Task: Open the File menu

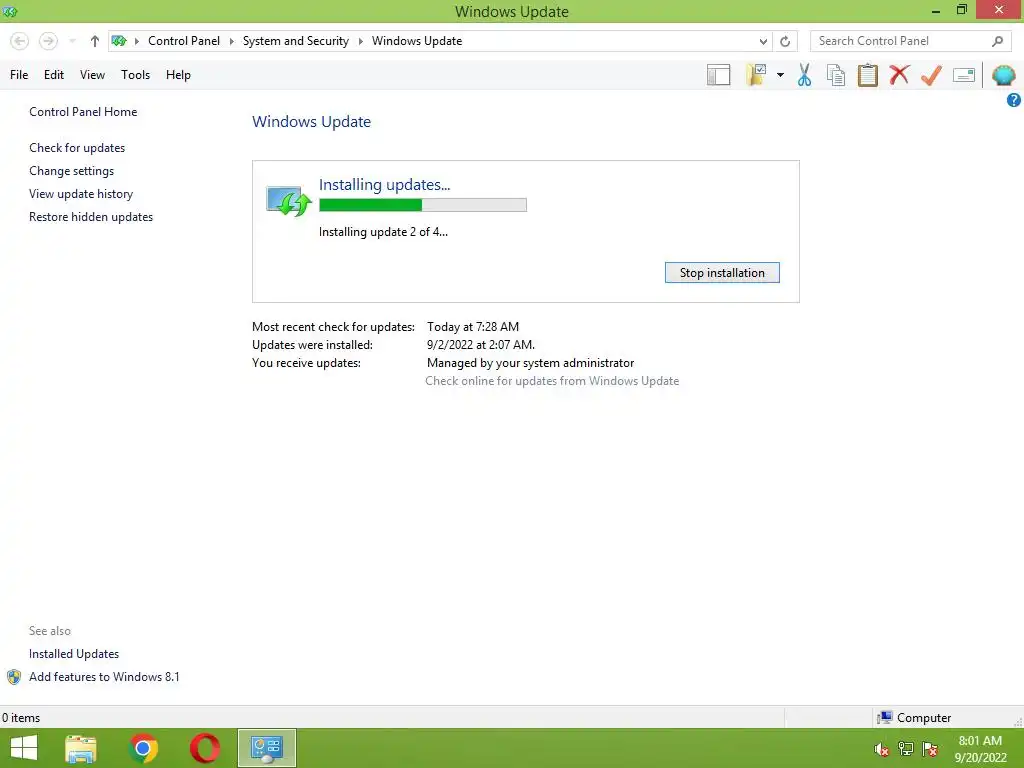Action: 19,74
